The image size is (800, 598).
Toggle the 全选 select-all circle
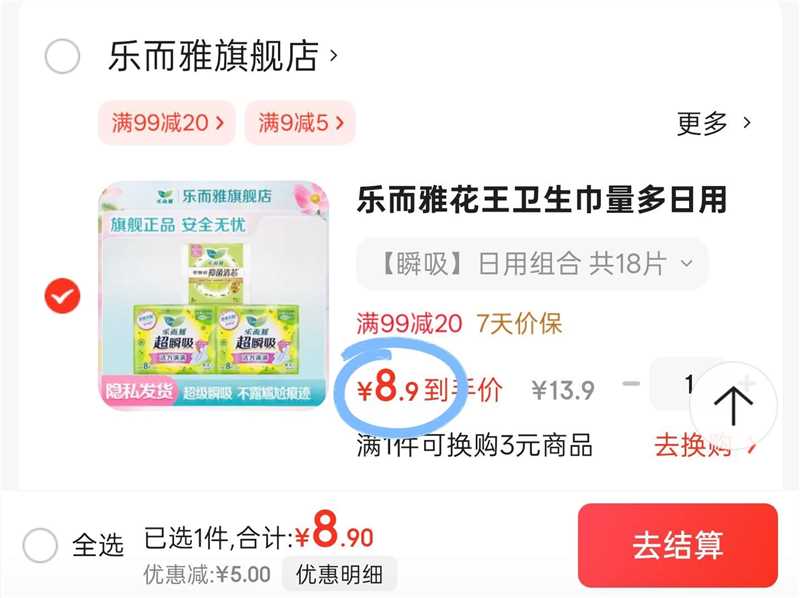[x=40, y=545]
